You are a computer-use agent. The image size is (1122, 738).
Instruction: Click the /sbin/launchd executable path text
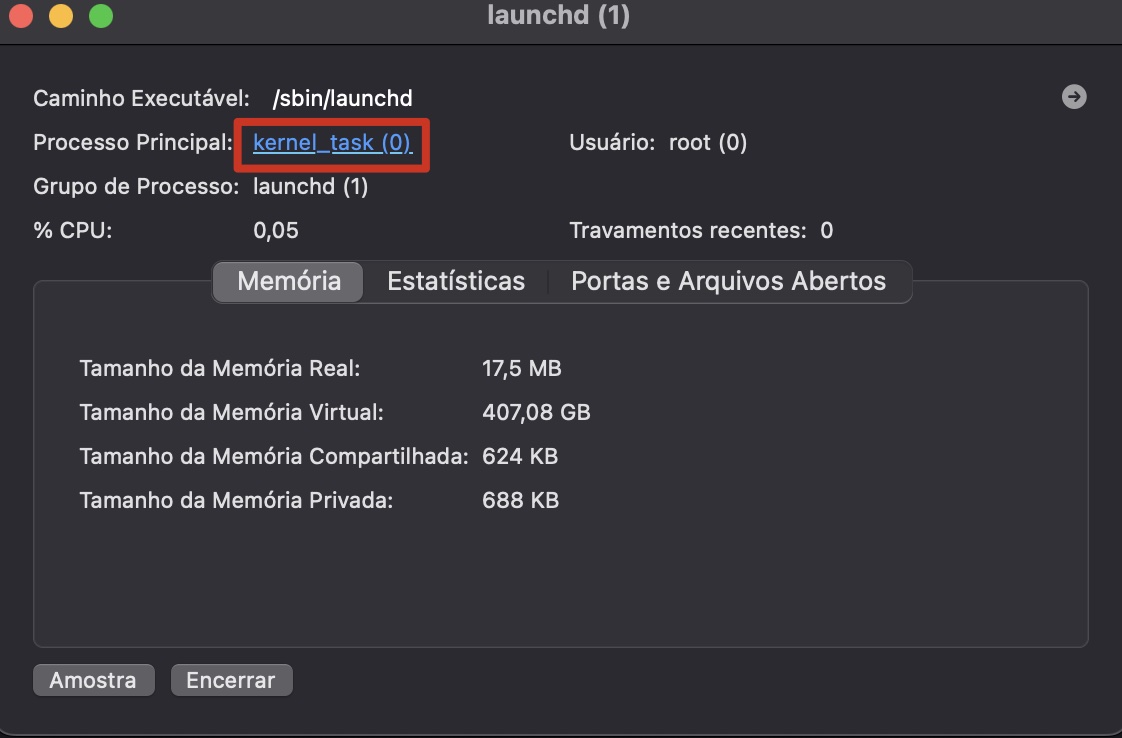coord(342,98)
